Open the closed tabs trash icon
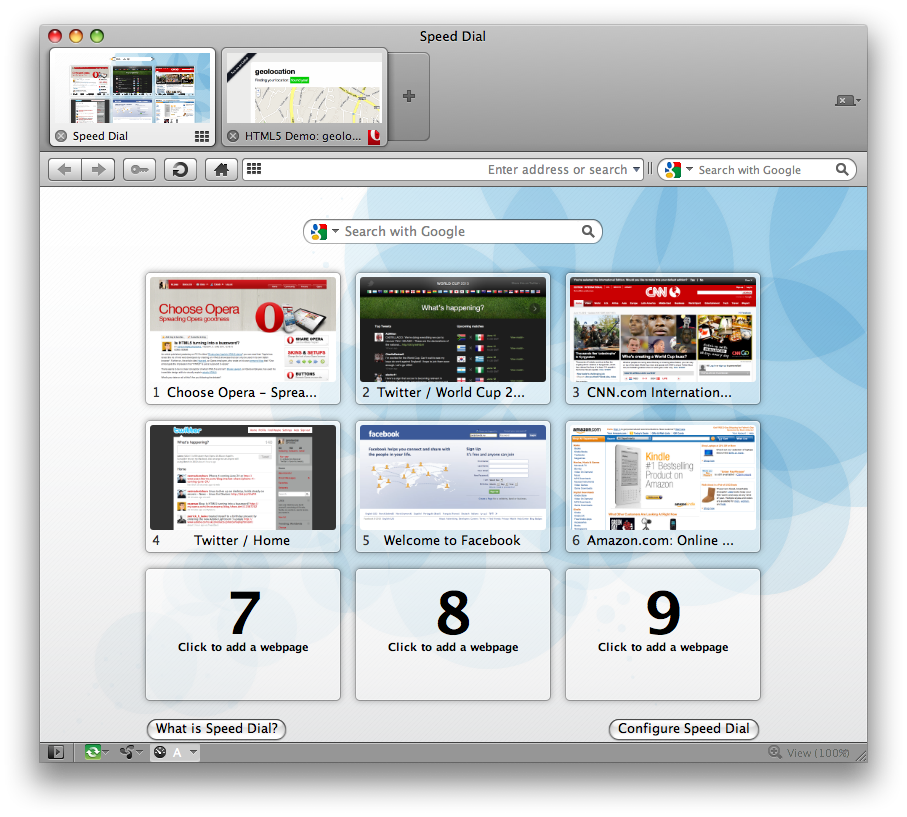The height and width of the screenshot is (817, 907). (x=847, y=100)
